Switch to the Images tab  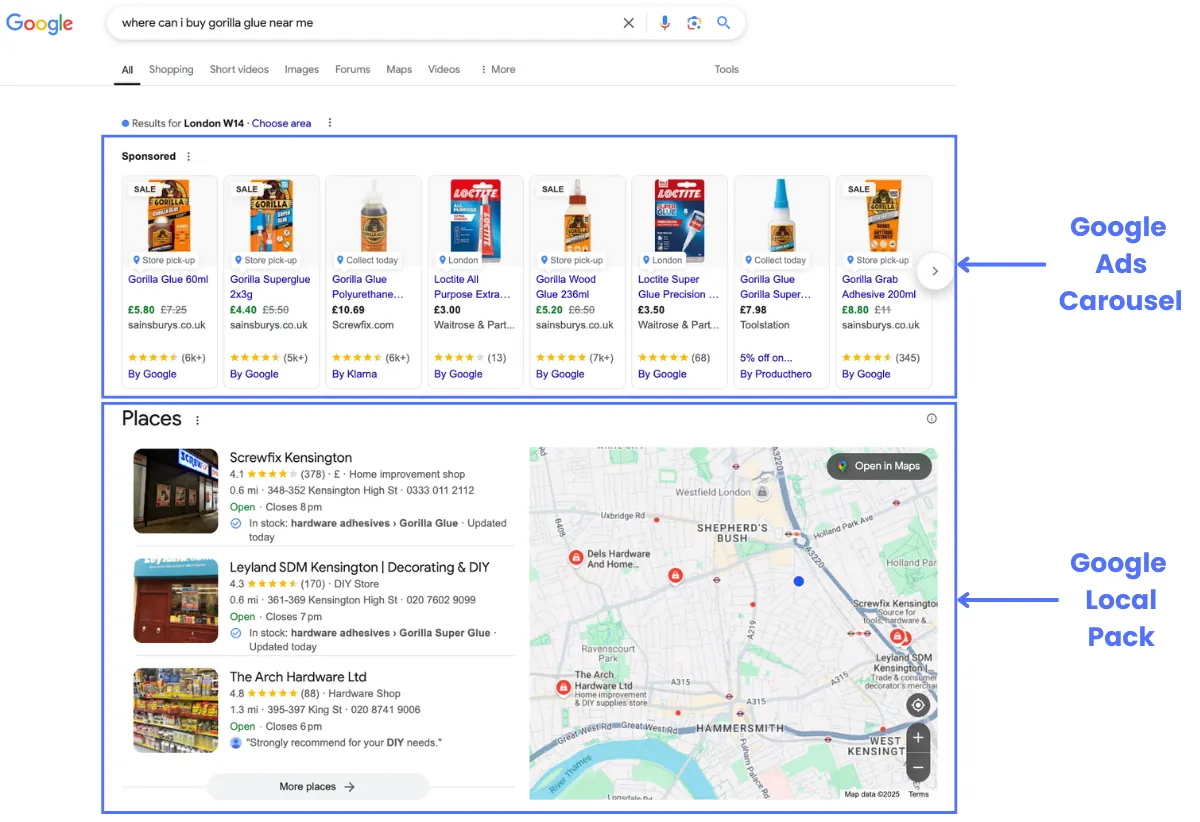coord(302,70)
